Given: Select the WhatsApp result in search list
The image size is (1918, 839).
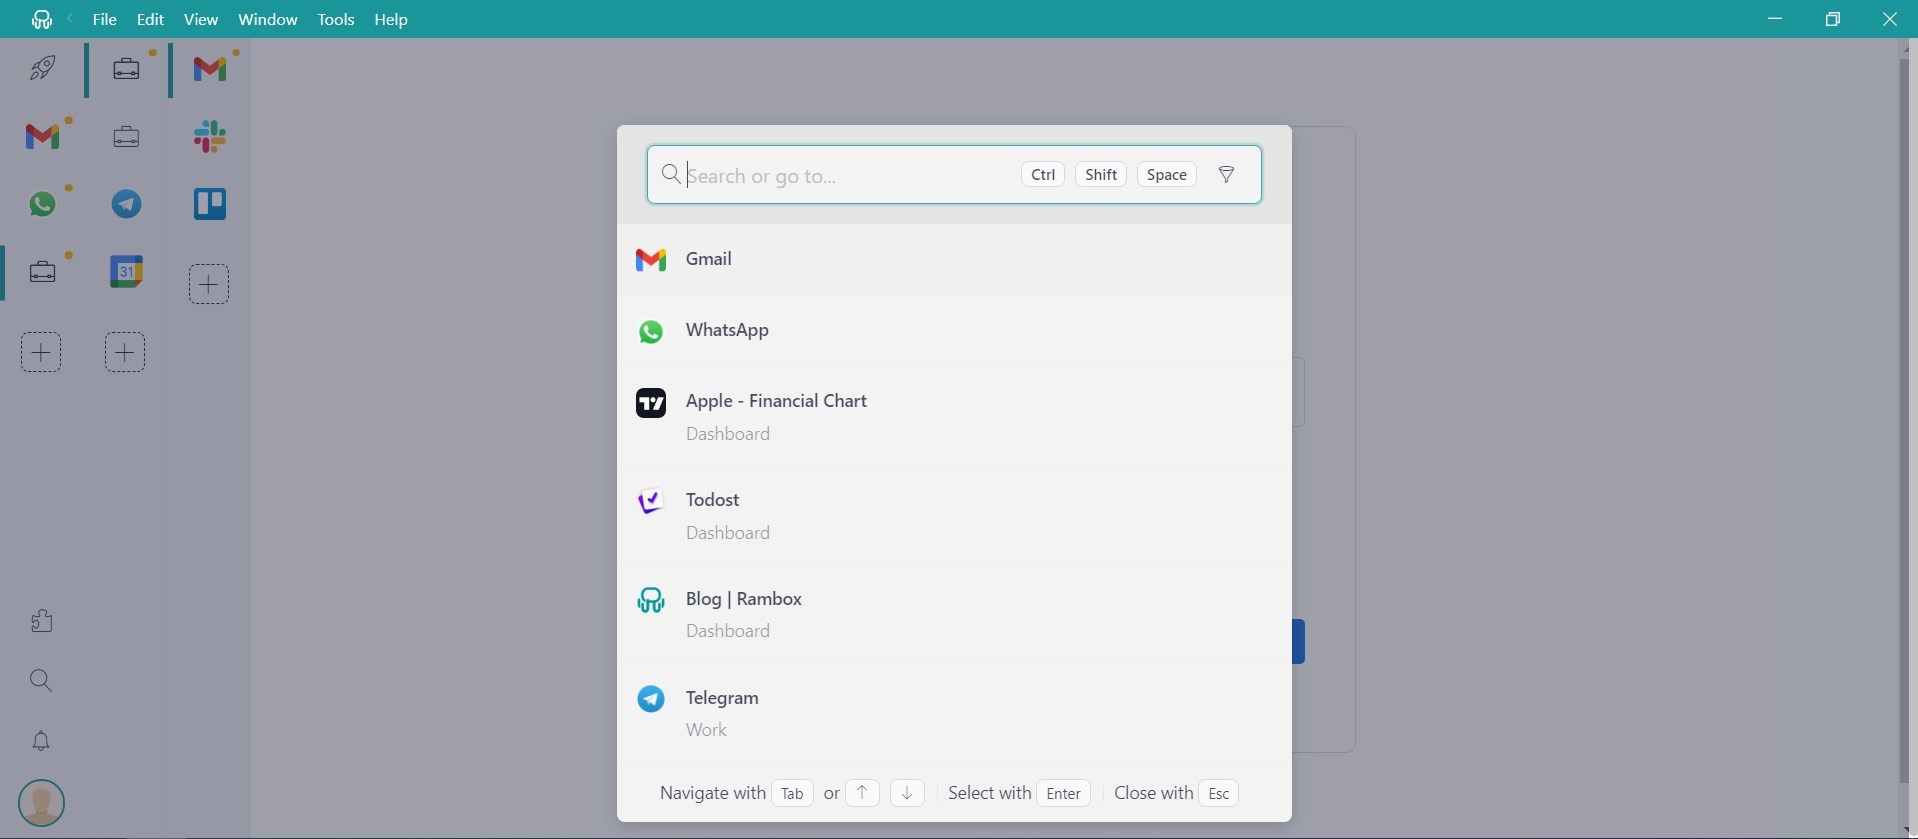Looking at the screenshot, I should [x=954, y=331].
